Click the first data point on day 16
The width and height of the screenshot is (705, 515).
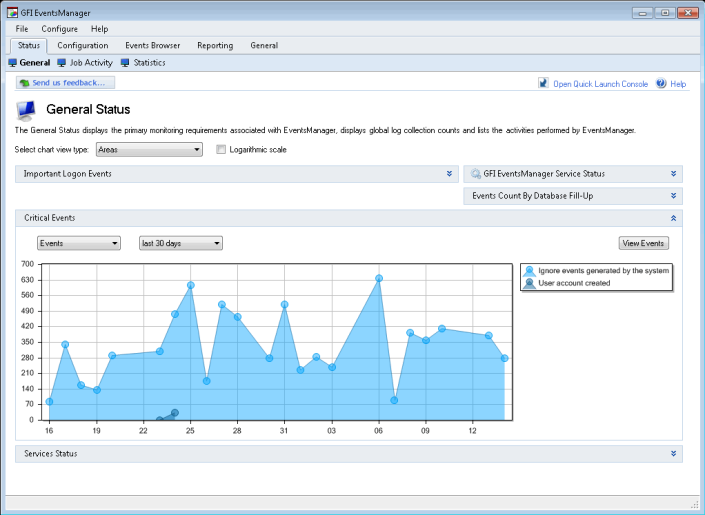(x=49, y=402)
